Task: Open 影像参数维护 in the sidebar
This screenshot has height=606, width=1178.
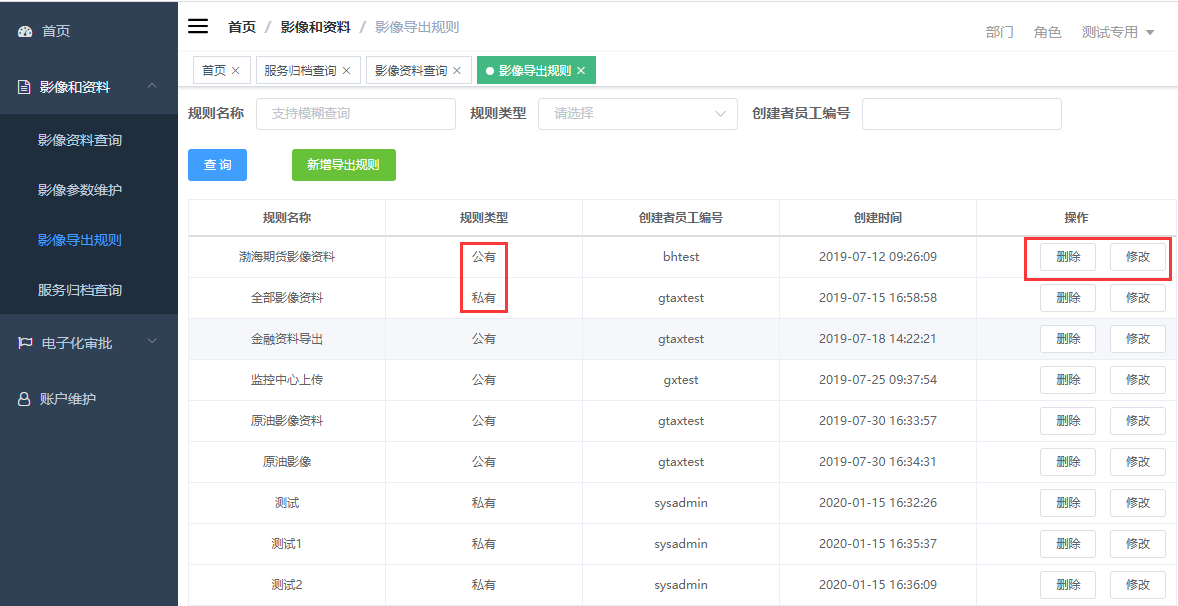Action: pos(89,190)
